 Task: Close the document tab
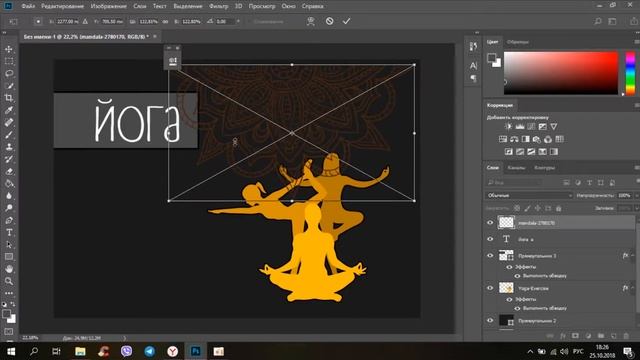pos(155,36)
